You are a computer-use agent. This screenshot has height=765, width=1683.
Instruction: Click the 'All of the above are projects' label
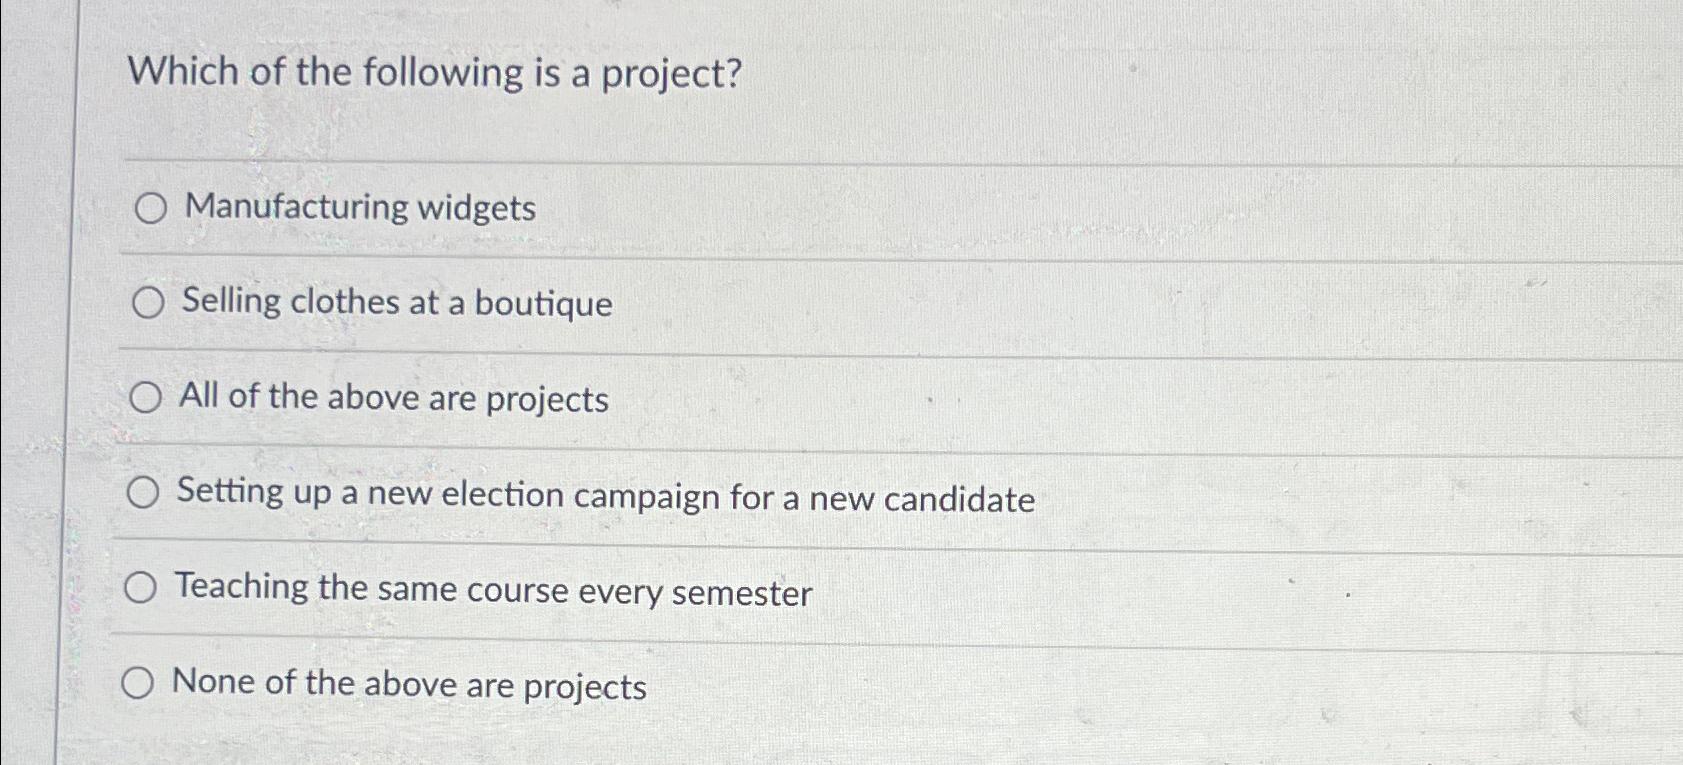coord(394,398)
